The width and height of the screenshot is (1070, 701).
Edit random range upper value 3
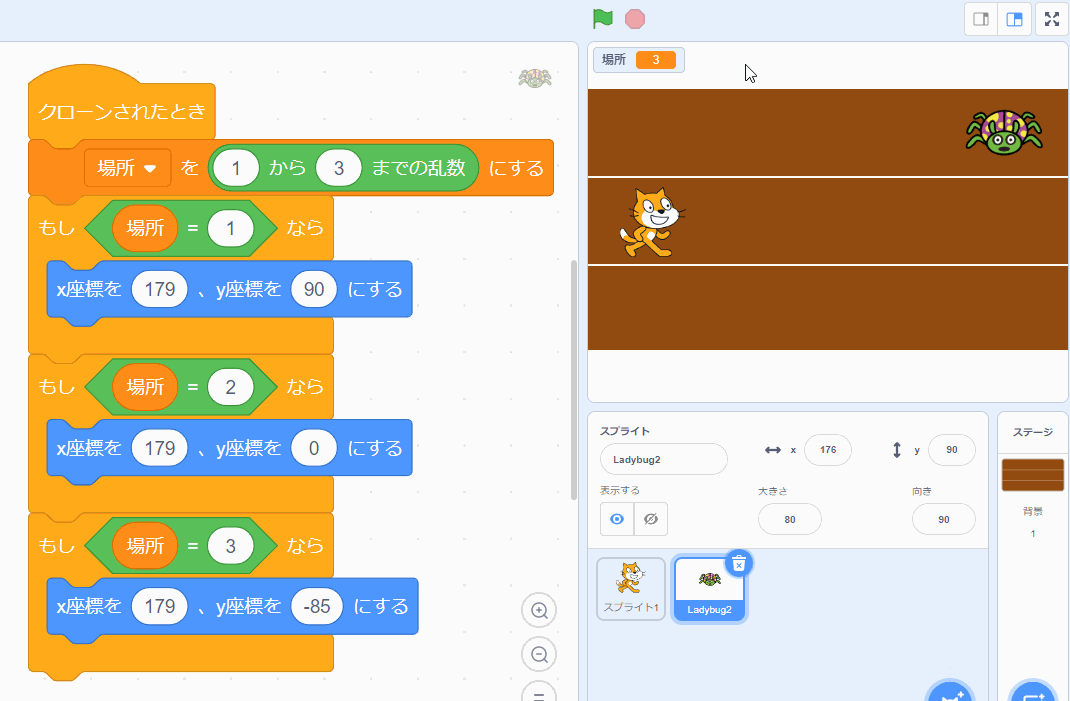tap(338, 168)
